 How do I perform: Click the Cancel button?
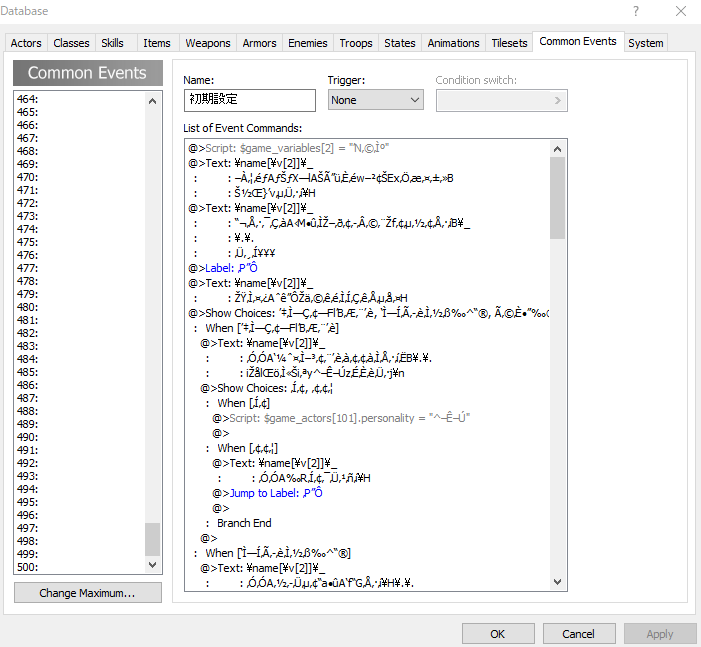[579, 634]
